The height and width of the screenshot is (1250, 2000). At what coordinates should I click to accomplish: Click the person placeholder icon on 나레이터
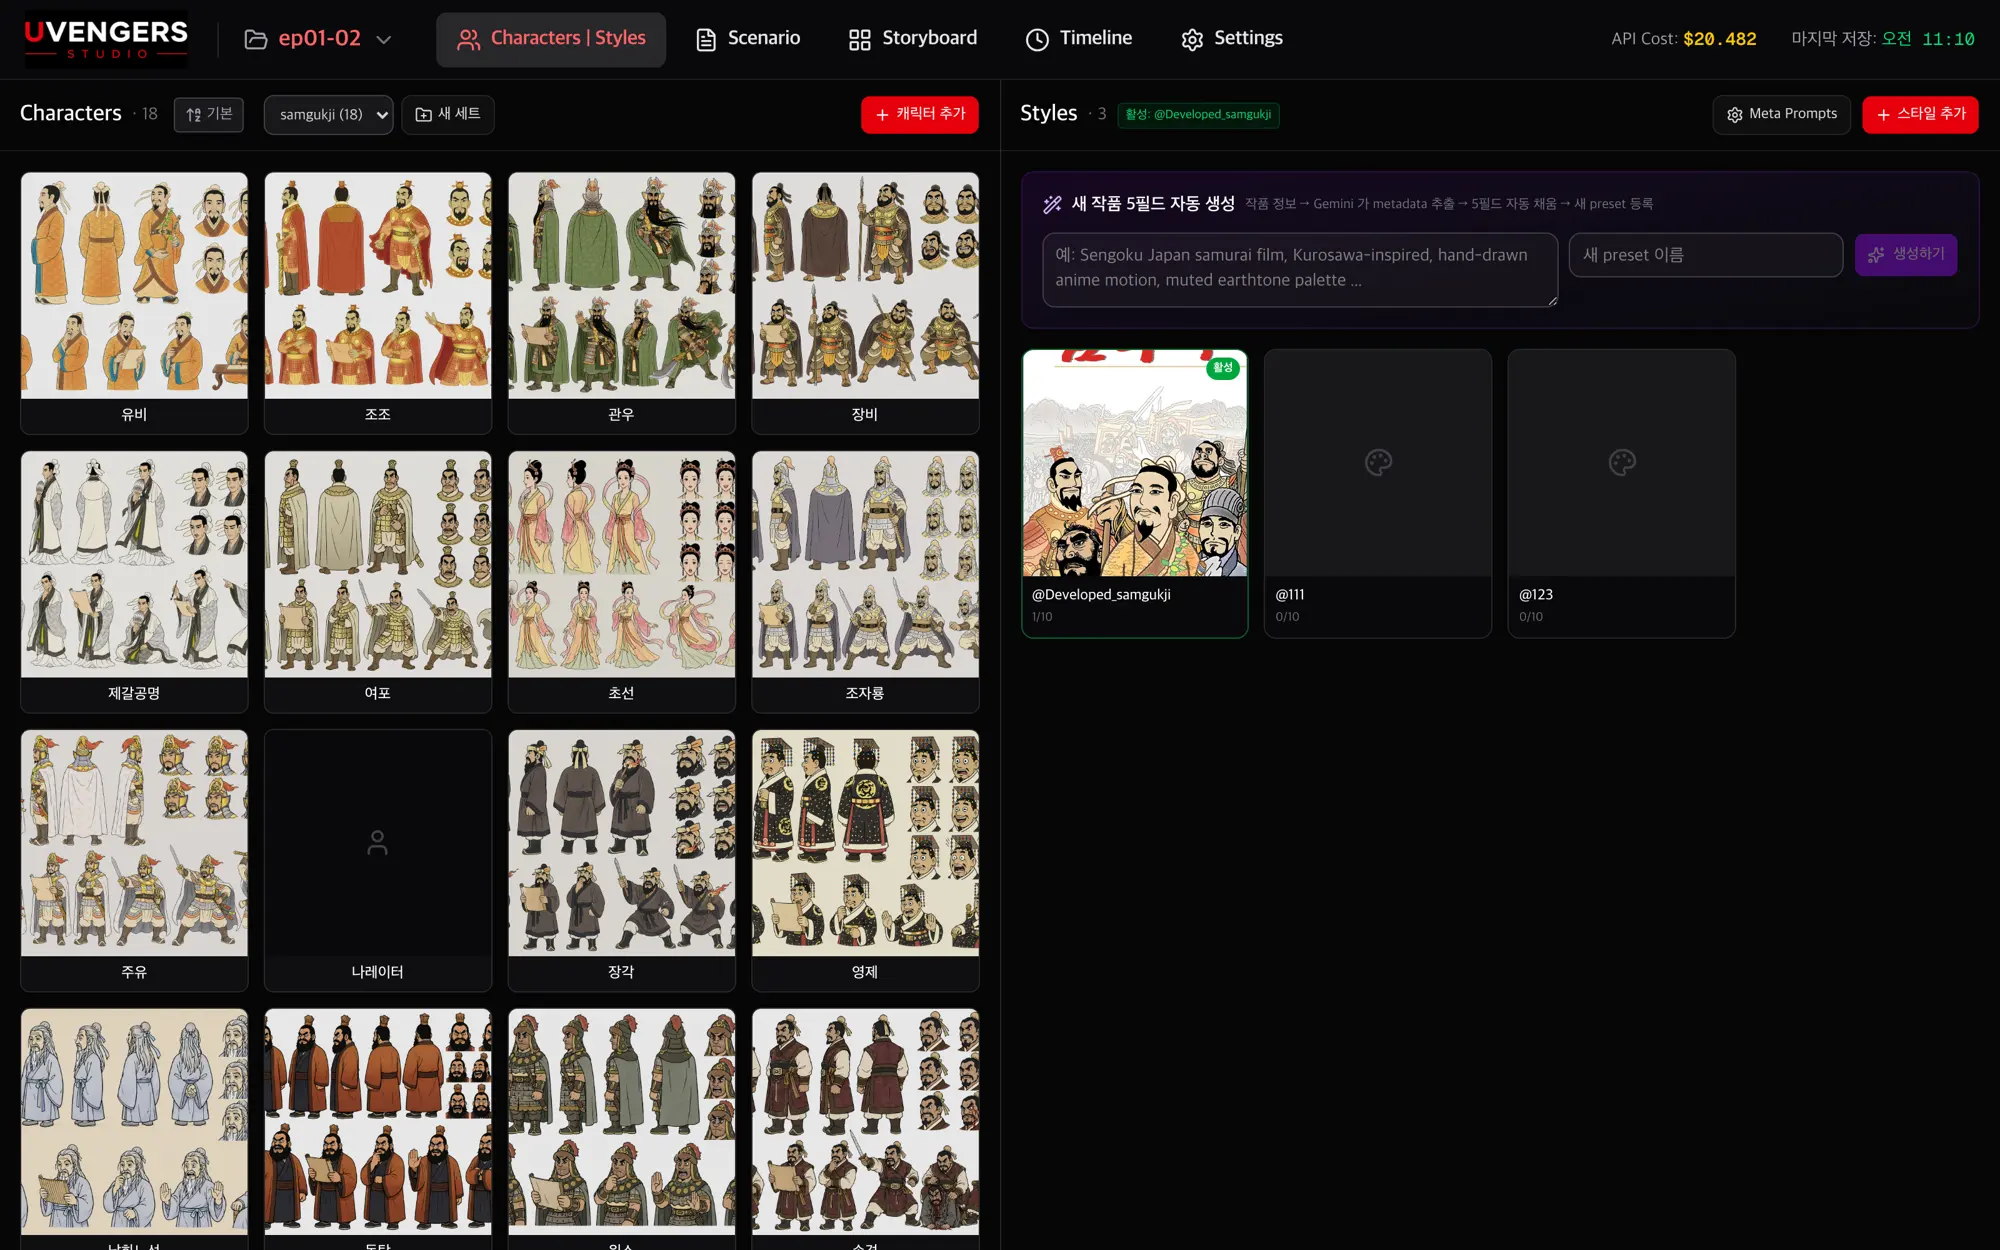point(377,843)
